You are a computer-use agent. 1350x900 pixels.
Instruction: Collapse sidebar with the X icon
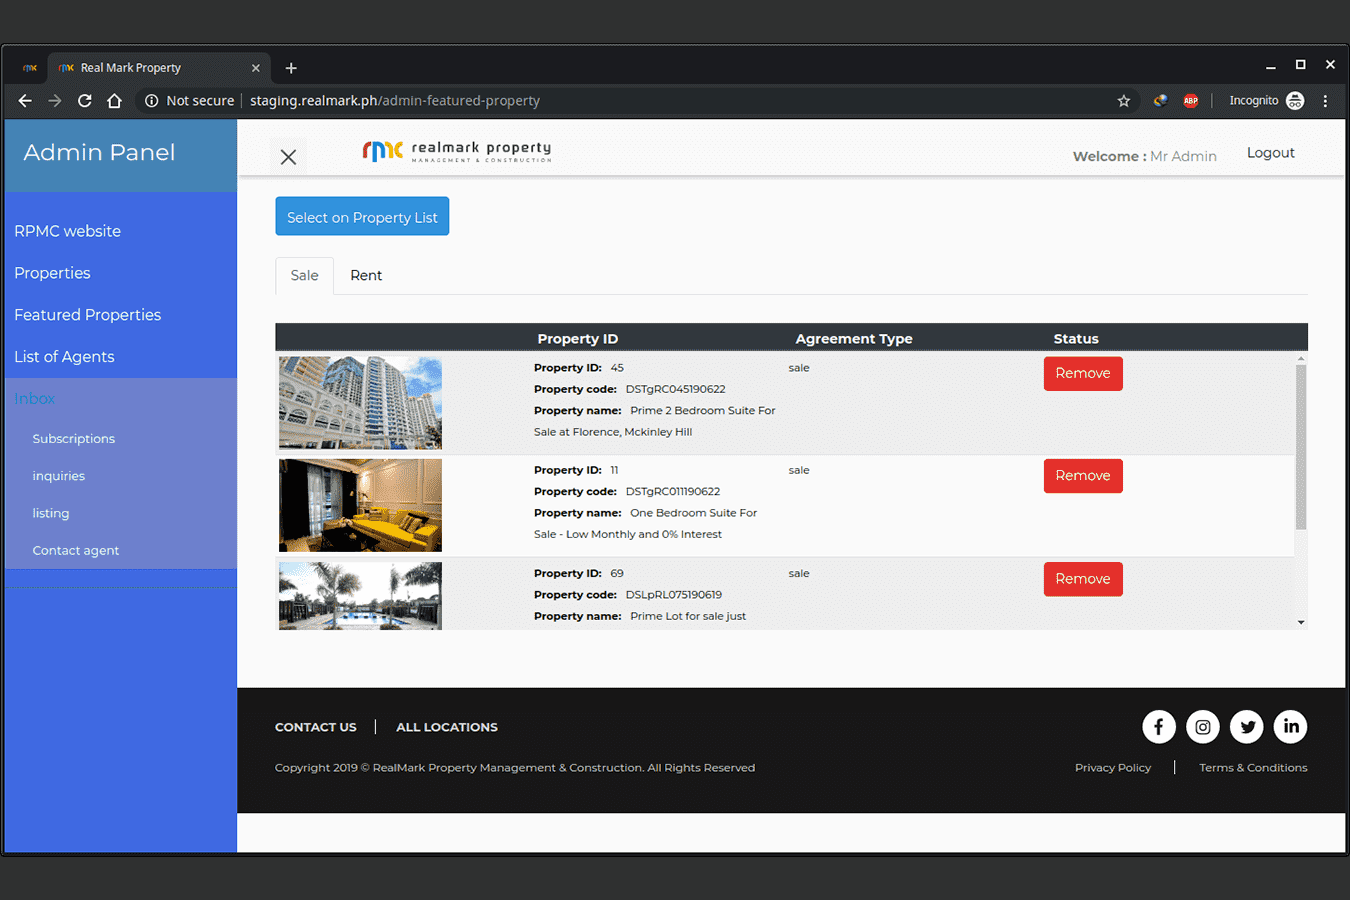(x=288, y=157)
